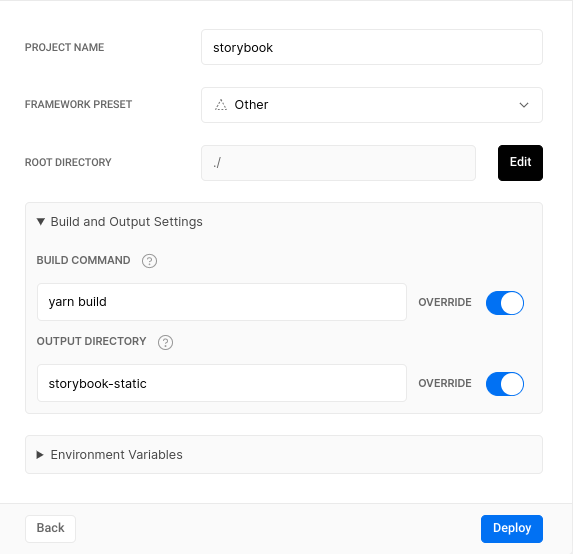This screenshot has height=554, width=573.
Task: Click the blue Deploy button
Action: click(x=512, y=528)
